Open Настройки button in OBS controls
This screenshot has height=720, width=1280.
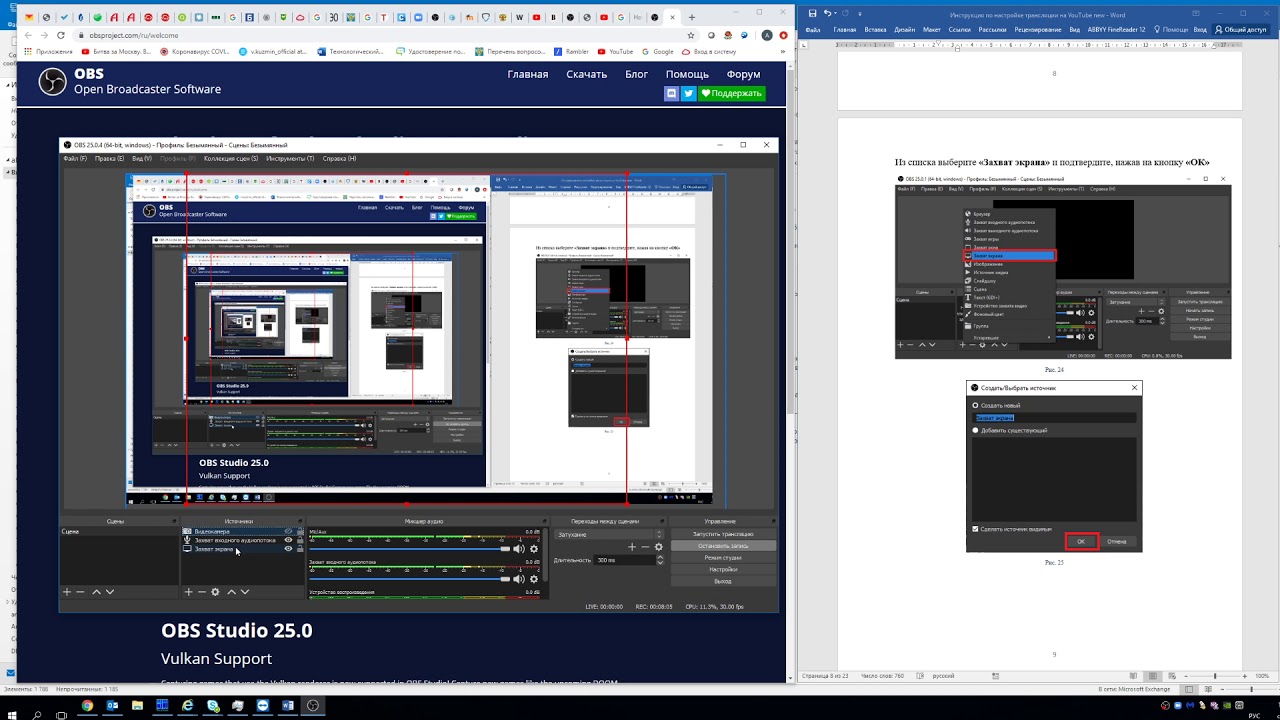click(x=723, y=570)
